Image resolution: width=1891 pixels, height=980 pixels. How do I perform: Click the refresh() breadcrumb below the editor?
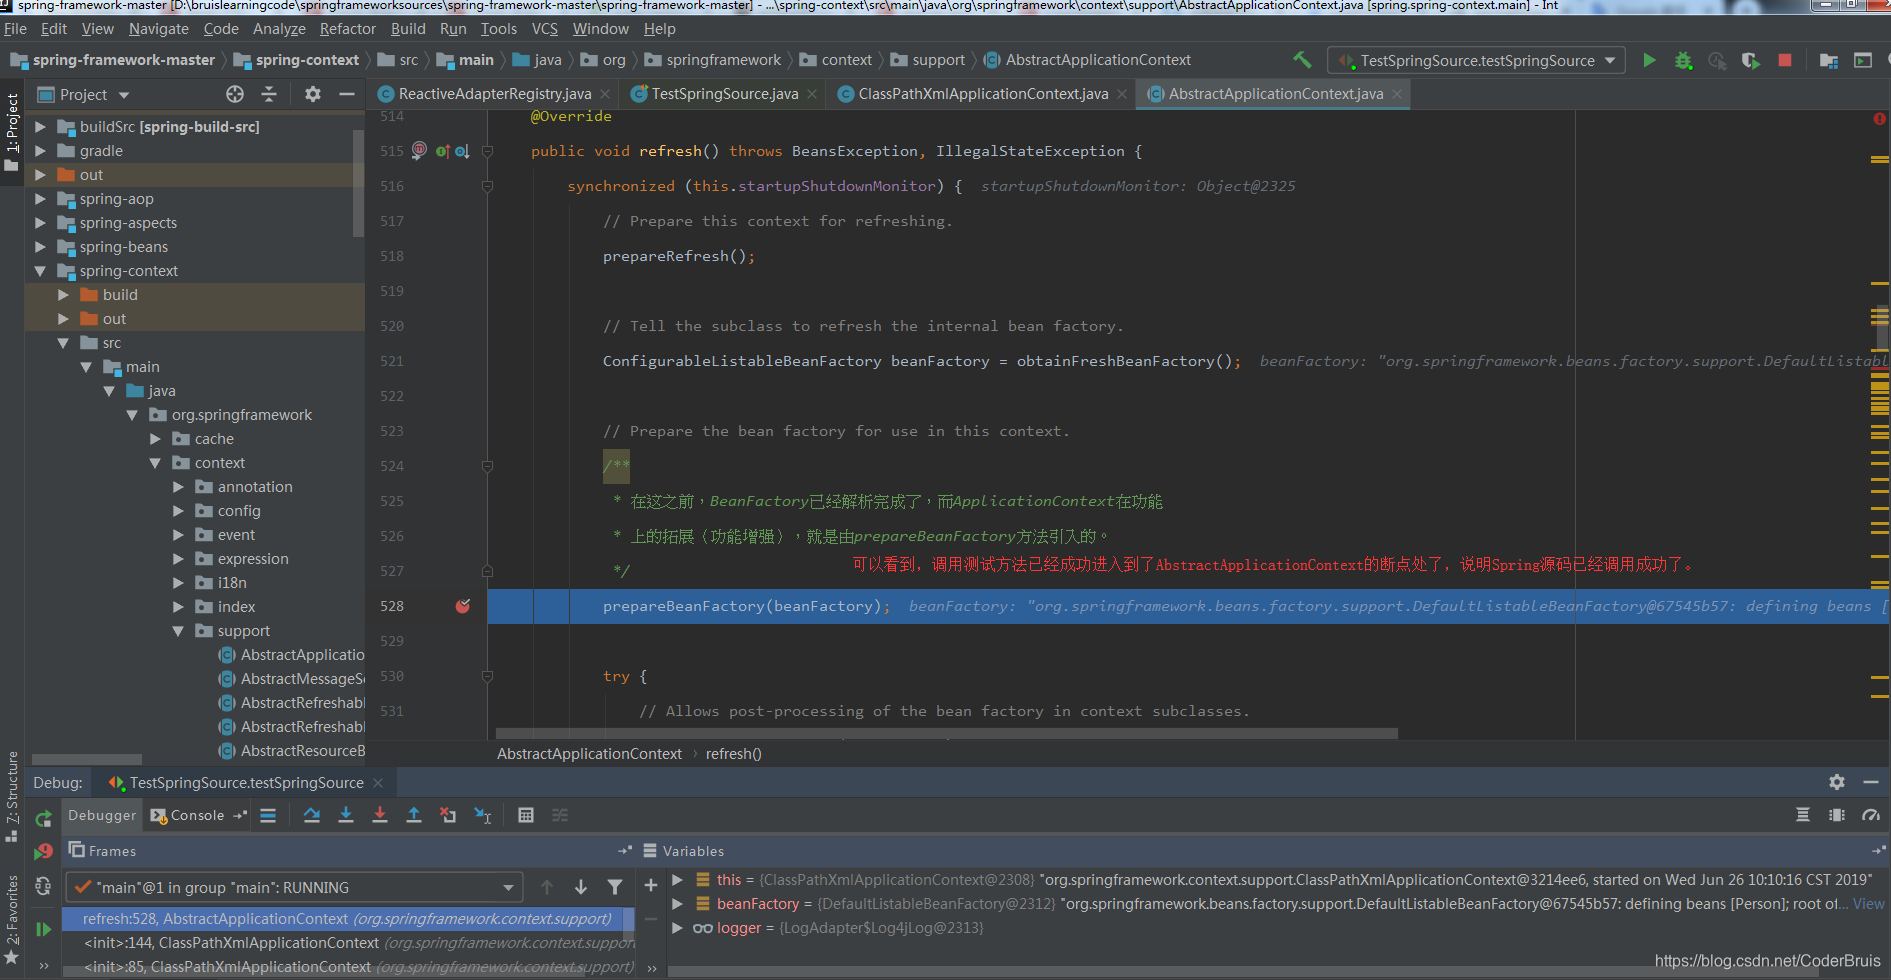(x=733, y=754)
